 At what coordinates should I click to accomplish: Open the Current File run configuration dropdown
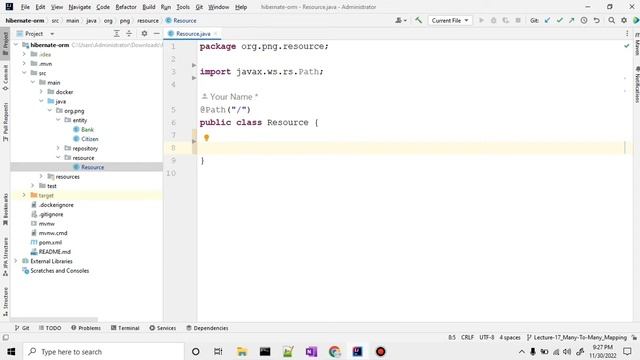(x=450, y=20)
